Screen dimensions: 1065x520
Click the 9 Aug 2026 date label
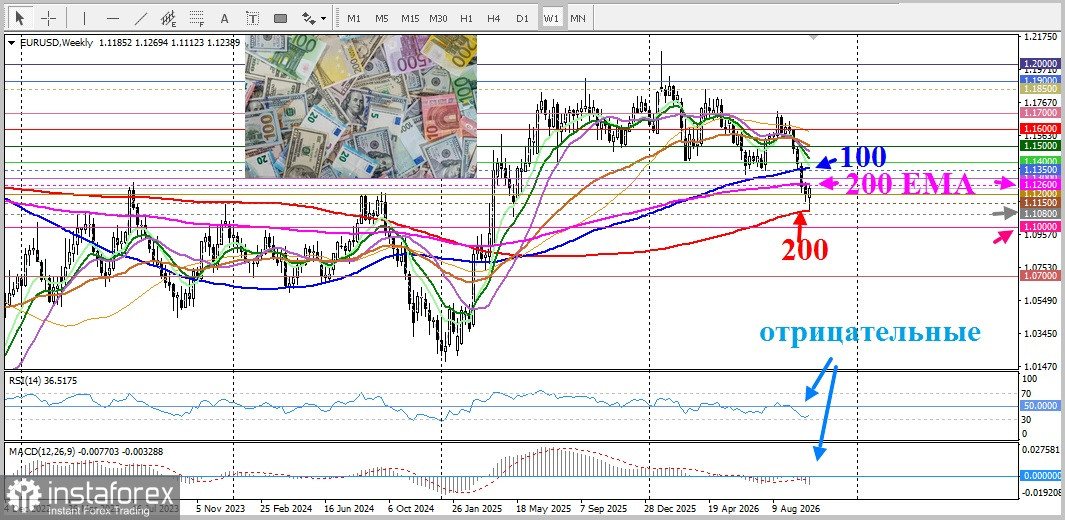coord(797,508)
